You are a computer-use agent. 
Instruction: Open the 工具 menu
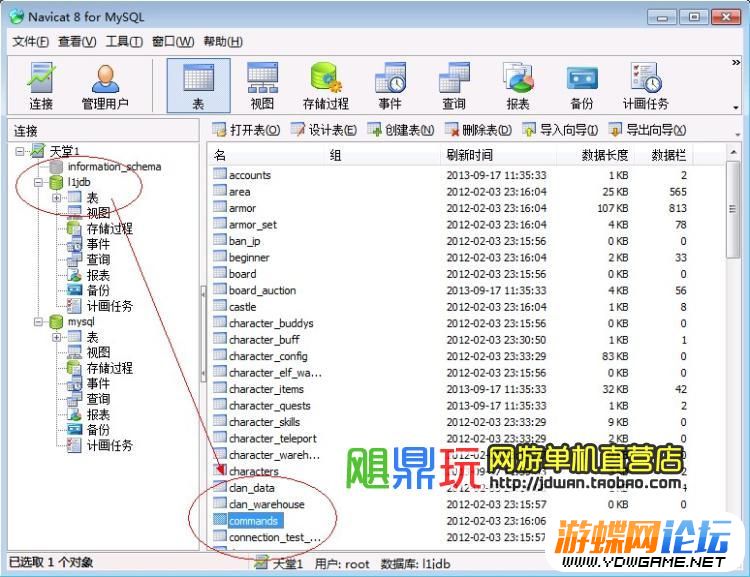tap(124, 42)
